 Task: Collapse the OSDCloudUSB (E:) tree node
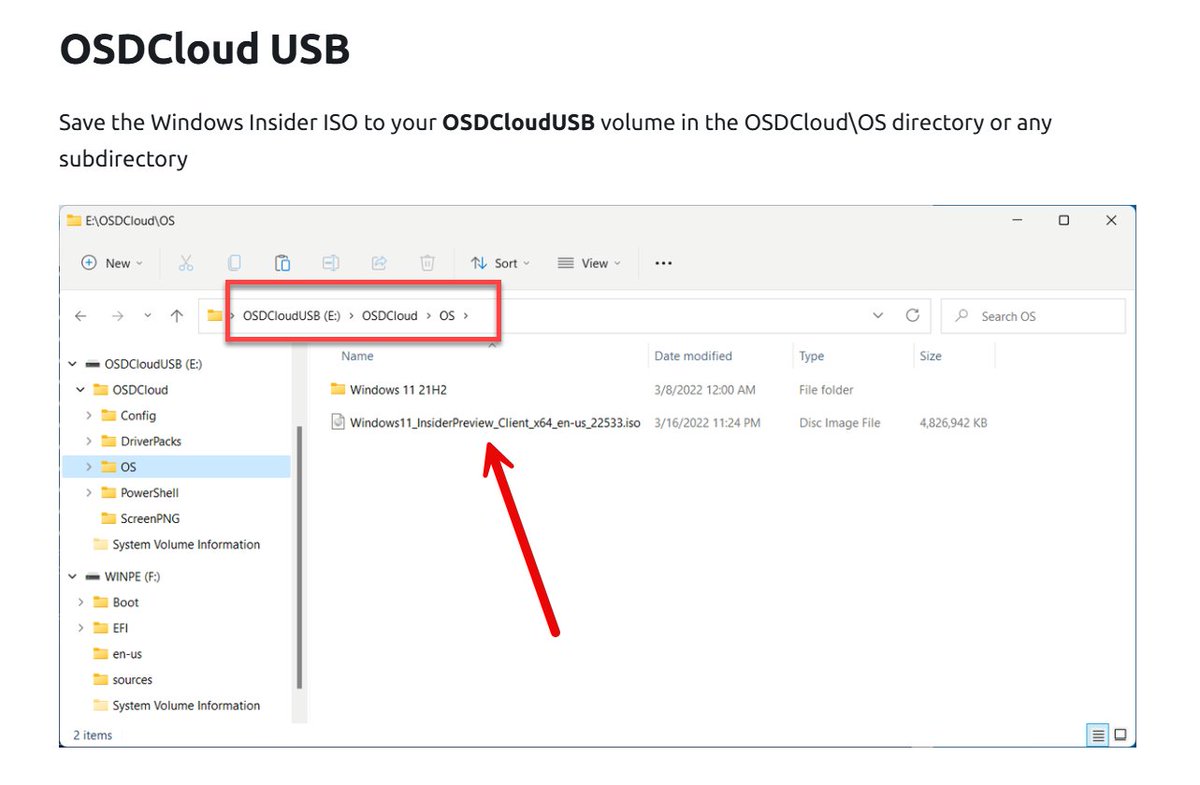[73, 364]
